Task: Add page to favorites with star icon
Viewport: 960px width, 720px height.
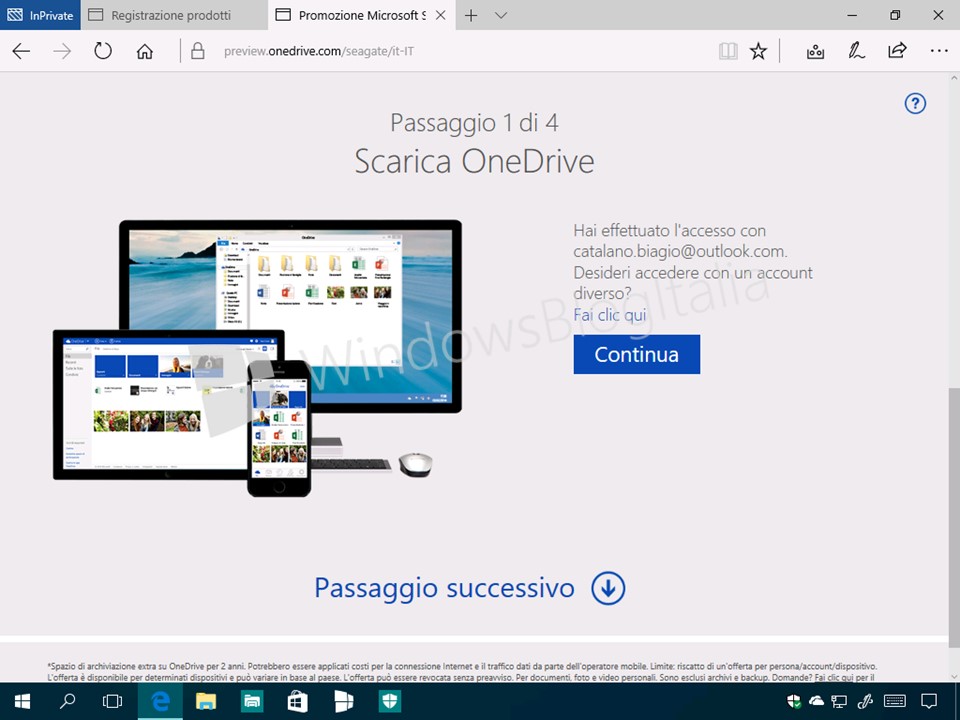Action: (x=759, y=51)
